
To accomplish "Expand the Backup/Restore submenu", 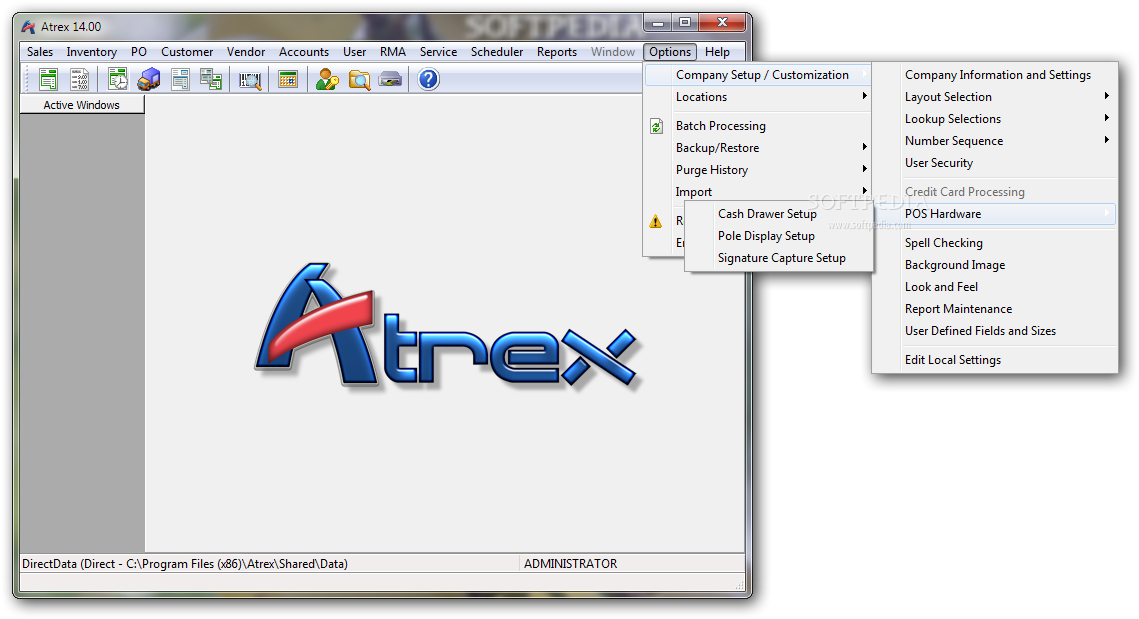I will pyautogui.click(x=758, y=147).
